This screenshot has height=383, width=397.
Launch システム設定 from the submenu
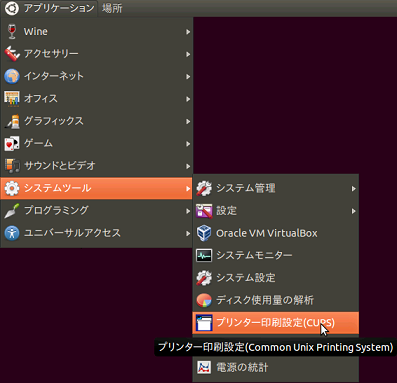coord(276,278)
